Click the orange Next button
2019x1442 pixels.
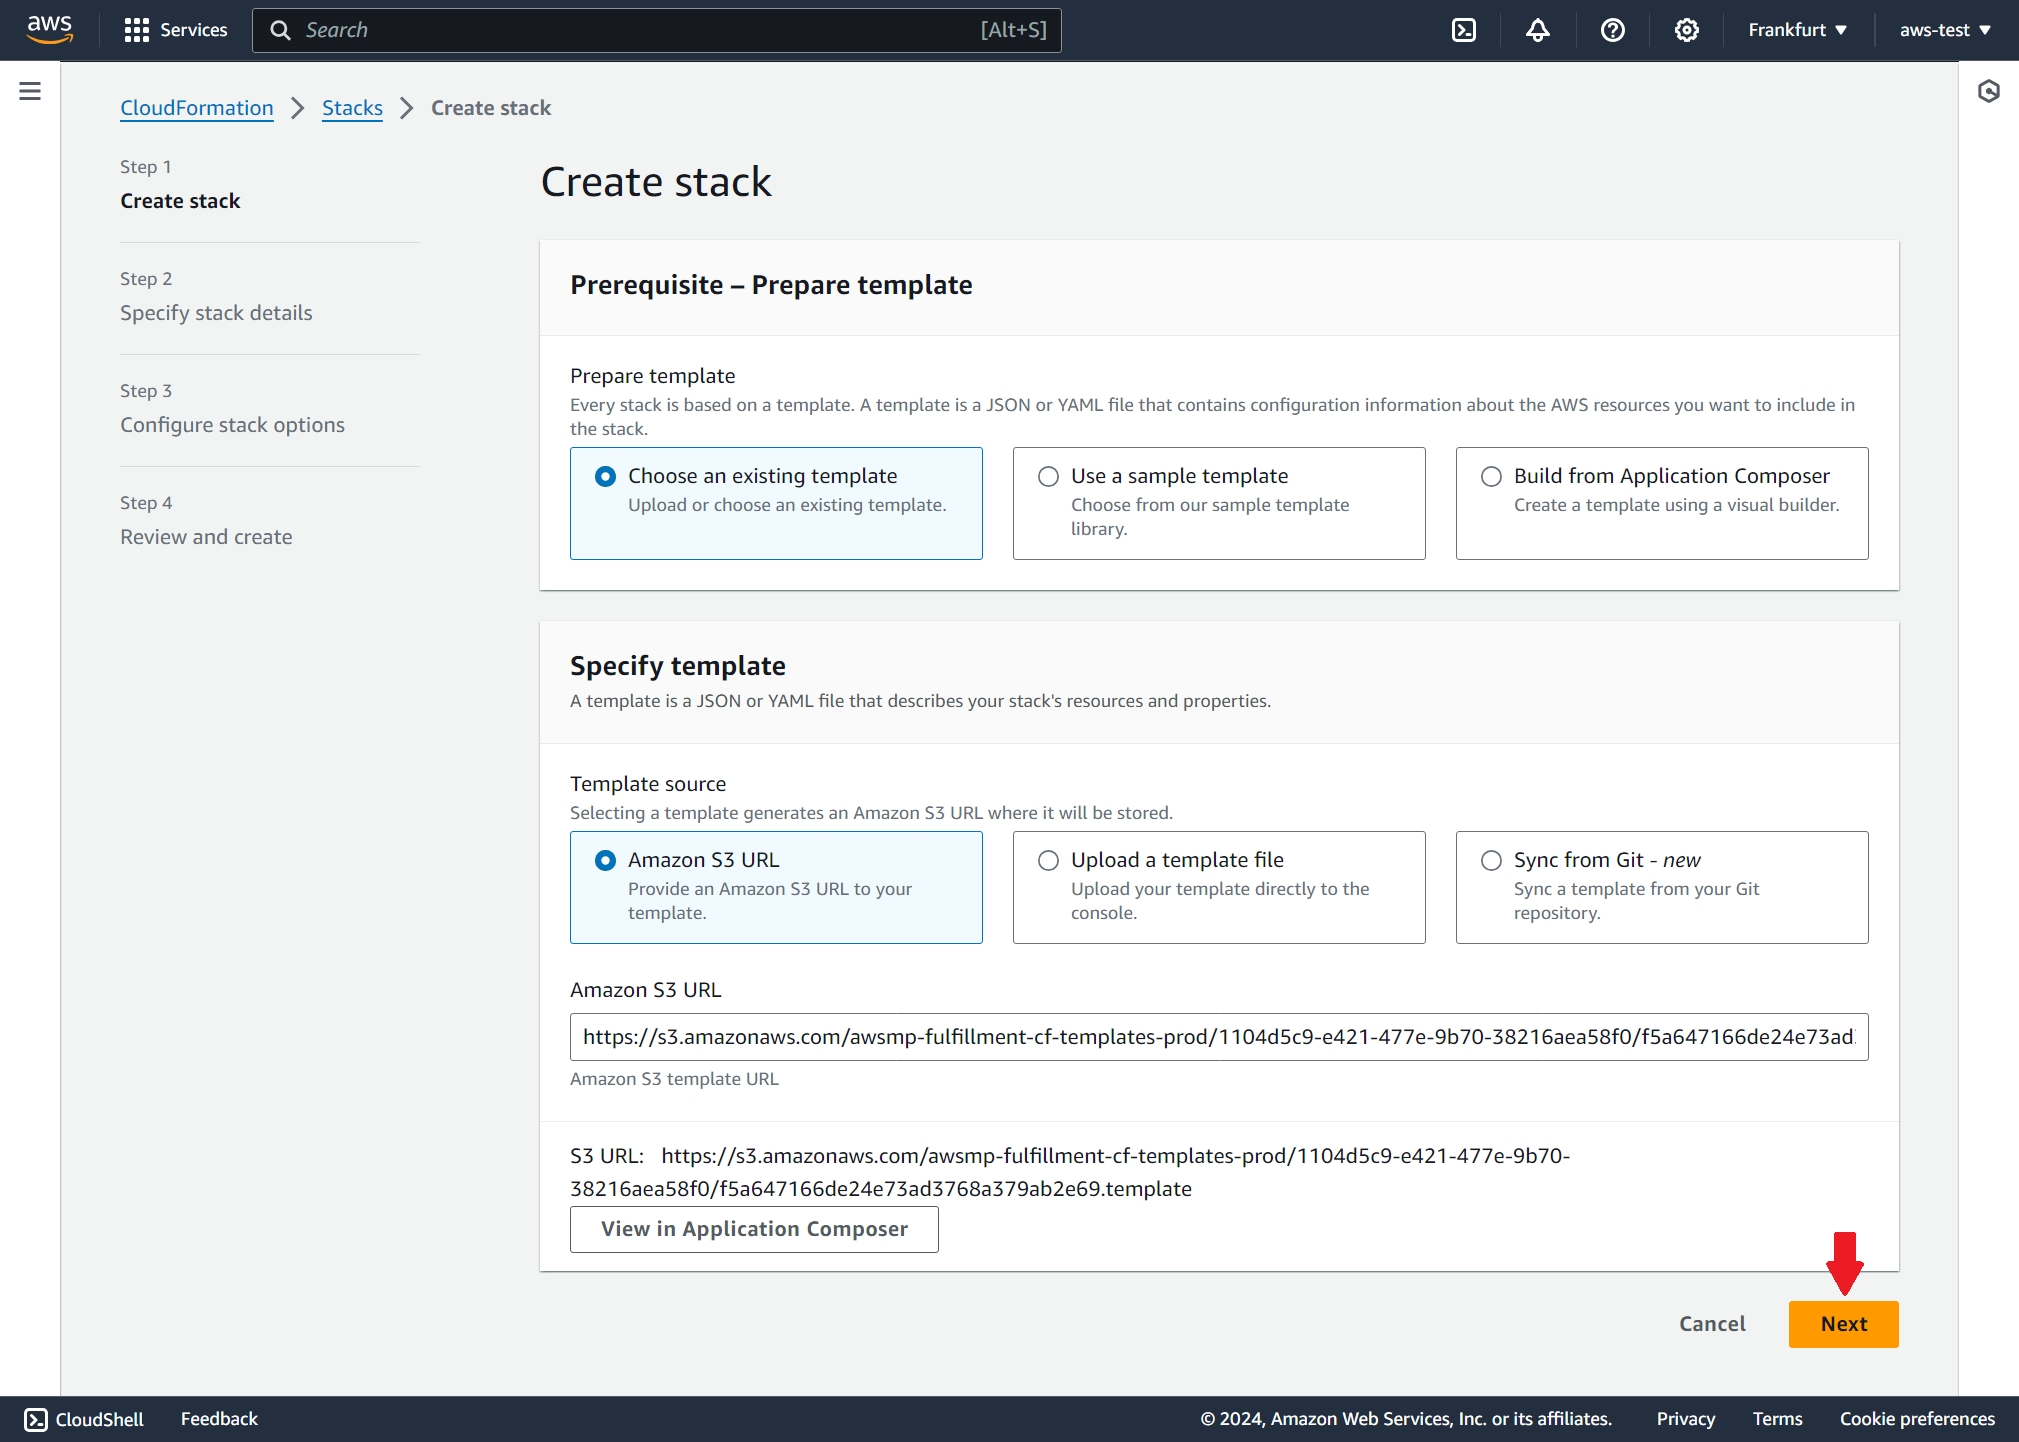coord(1843,1324)
